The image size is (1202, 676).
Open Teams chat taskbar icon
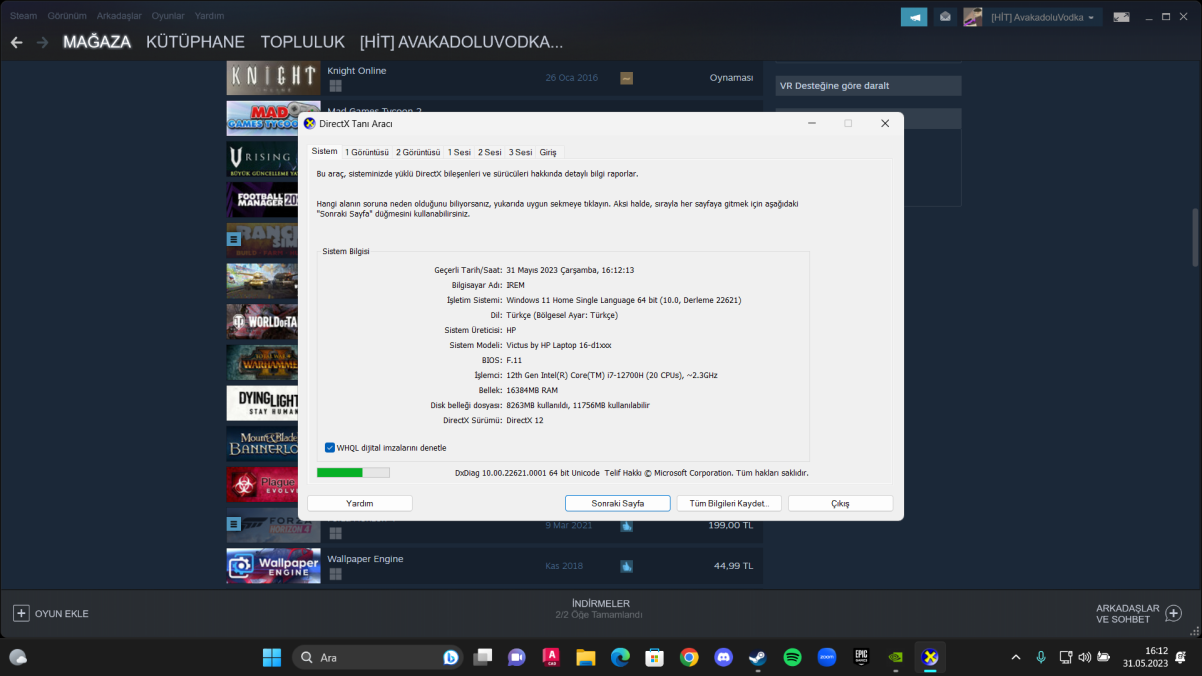pyautogui.click(x=517, y=657)
